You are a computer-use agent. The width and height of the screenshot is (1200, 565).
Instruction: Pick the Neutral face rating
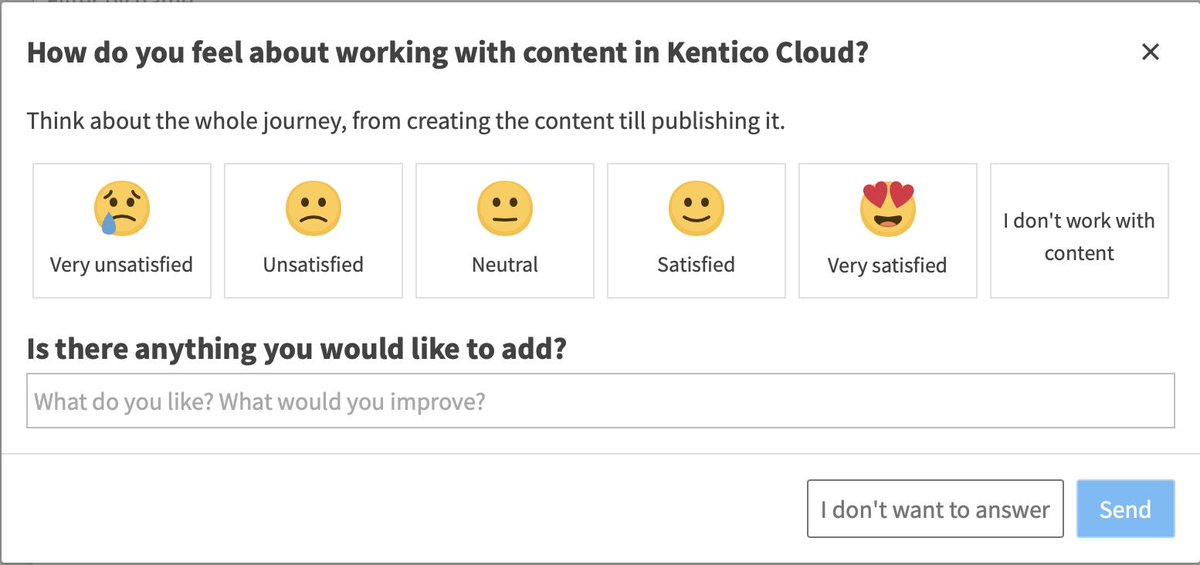pos(505,231)
